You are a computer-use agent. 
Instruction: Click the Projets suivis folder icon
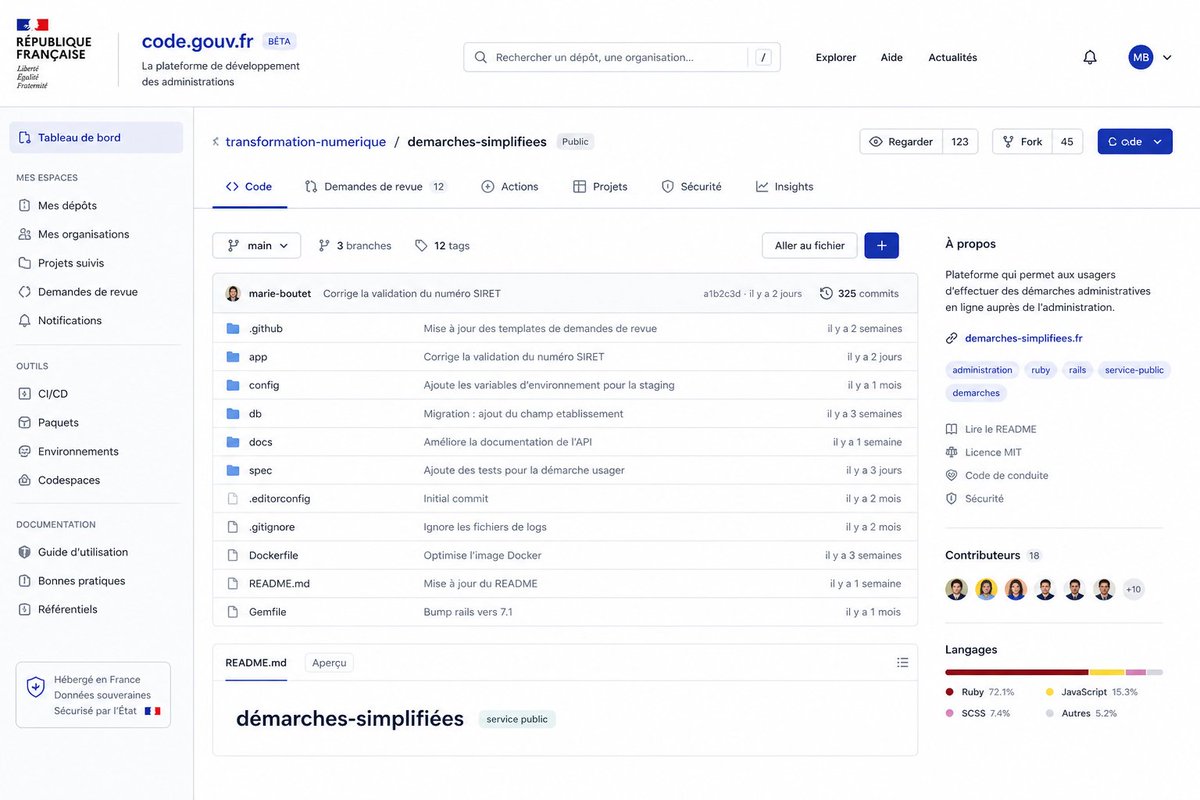point(25,263)
